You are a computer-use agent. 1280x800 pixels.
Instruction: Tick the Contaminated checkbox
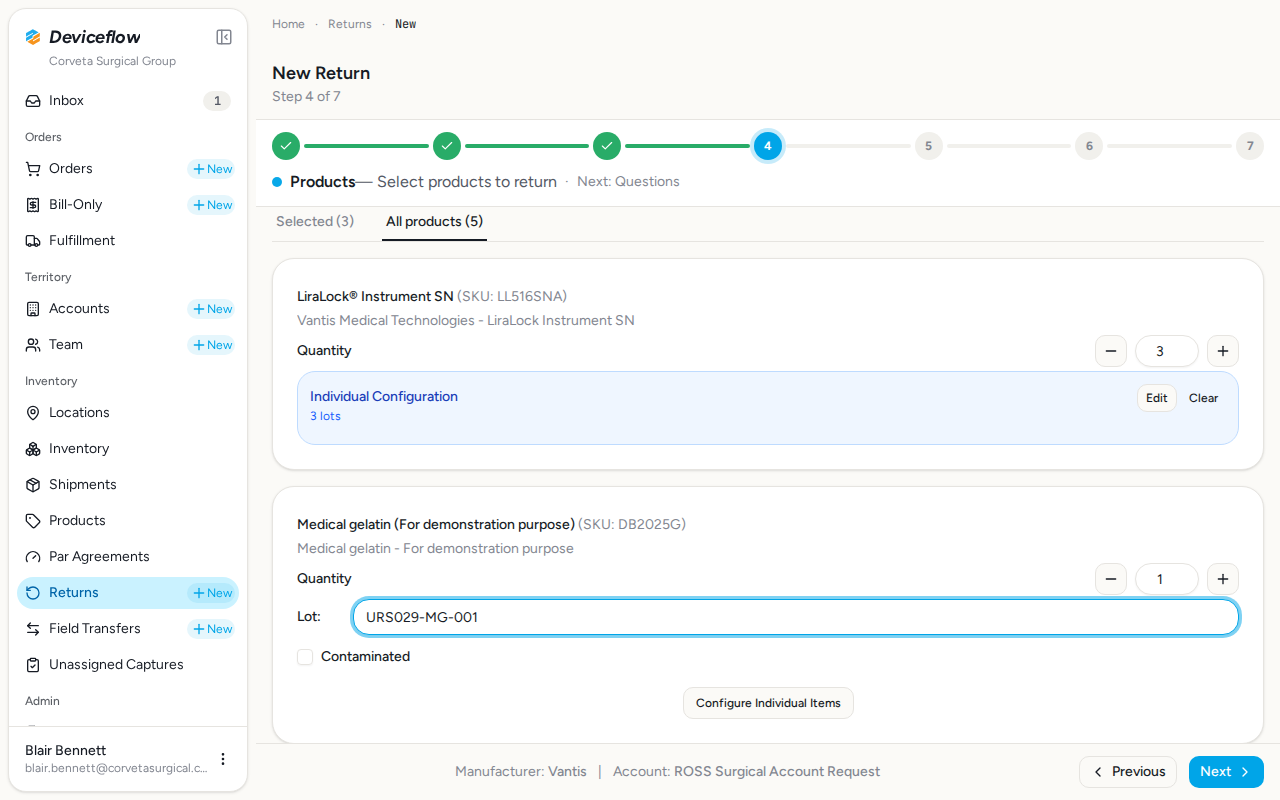coord(305,657)
